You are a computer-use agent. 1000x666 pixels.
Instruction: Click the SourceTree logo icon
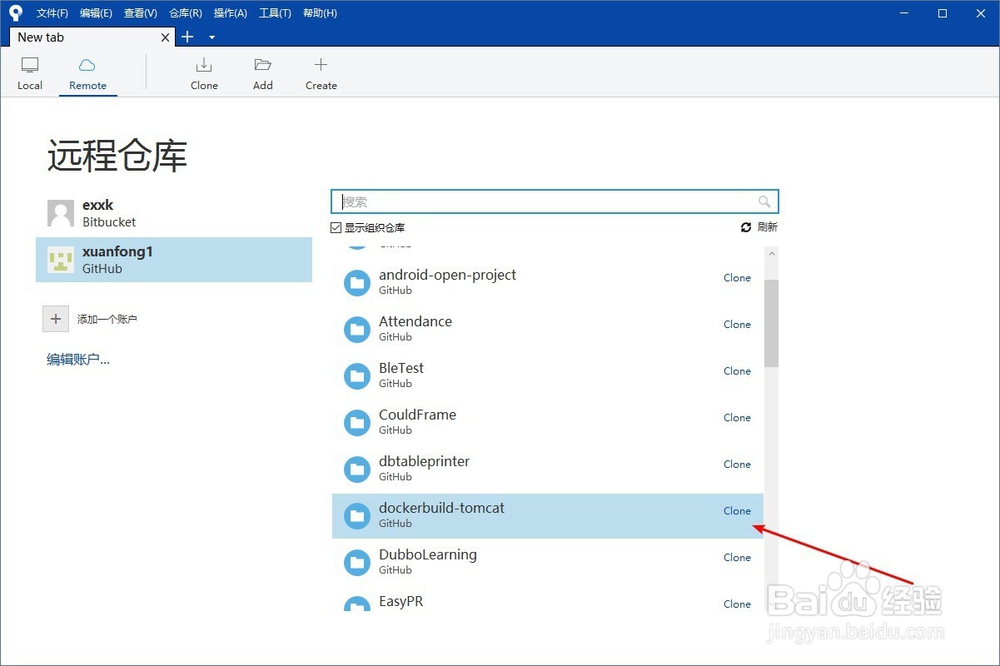(15, 13)
